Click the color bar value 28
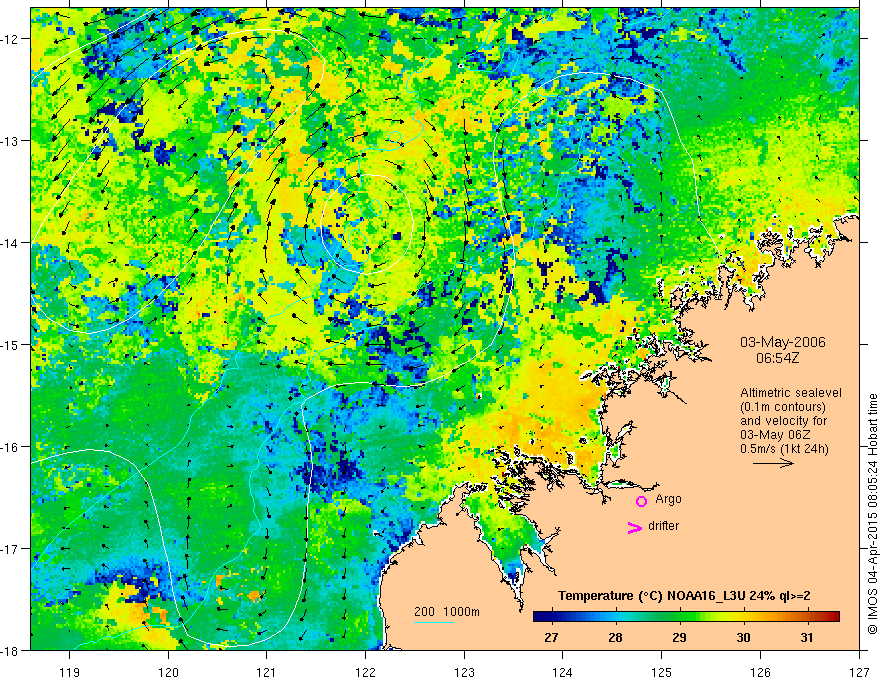The height and width of the screenshot is (680, 880). 615,637
